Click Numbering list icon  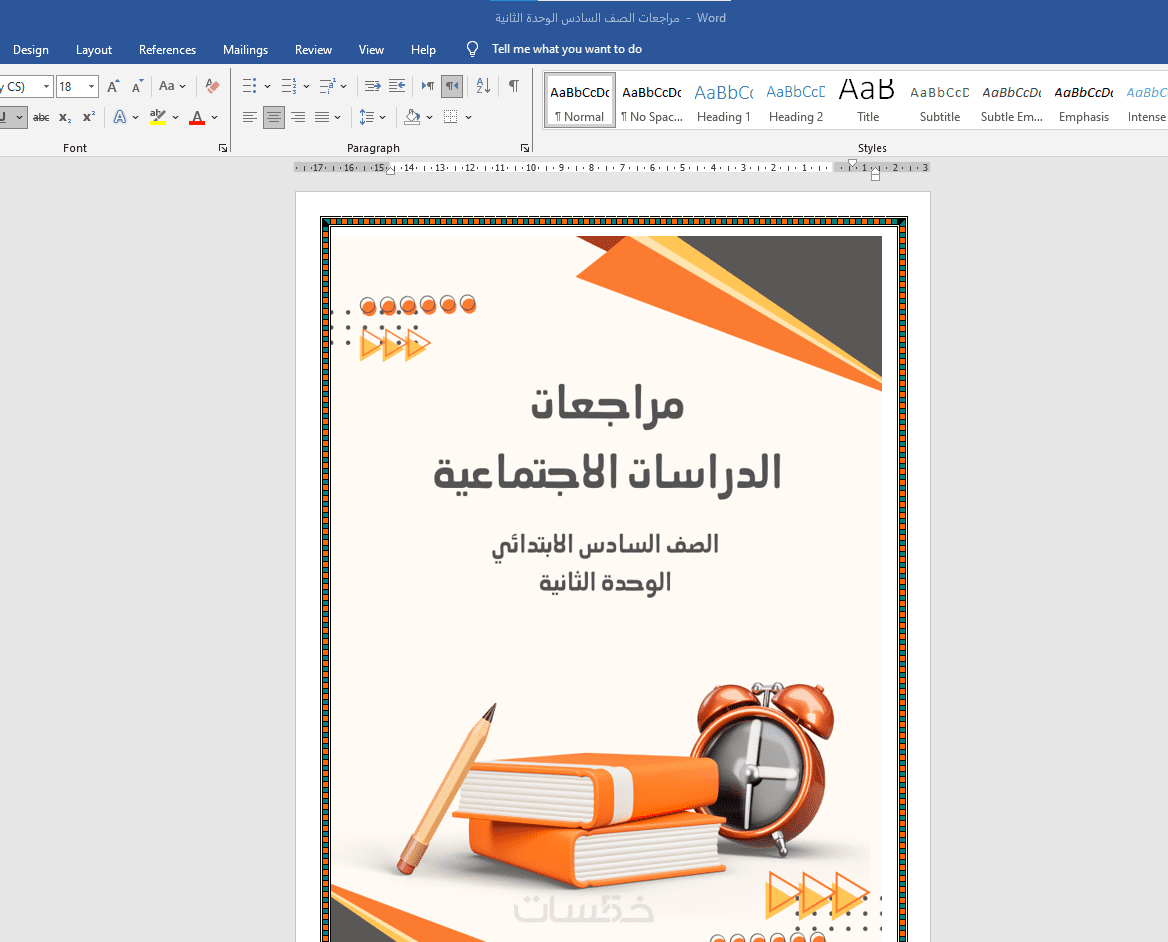[x=289, y=86]
